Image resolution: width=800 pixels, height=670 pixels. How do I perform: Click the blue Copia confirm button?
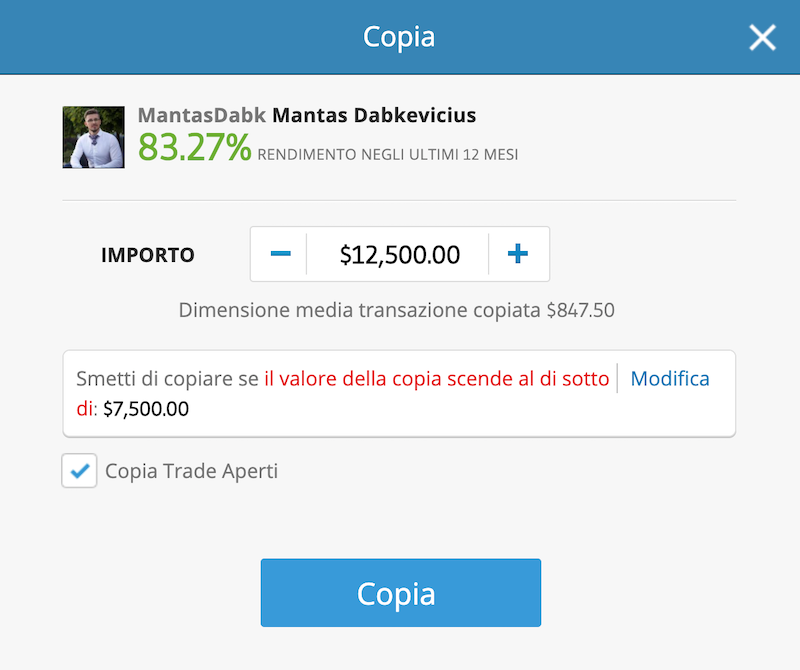coord(401,592)
